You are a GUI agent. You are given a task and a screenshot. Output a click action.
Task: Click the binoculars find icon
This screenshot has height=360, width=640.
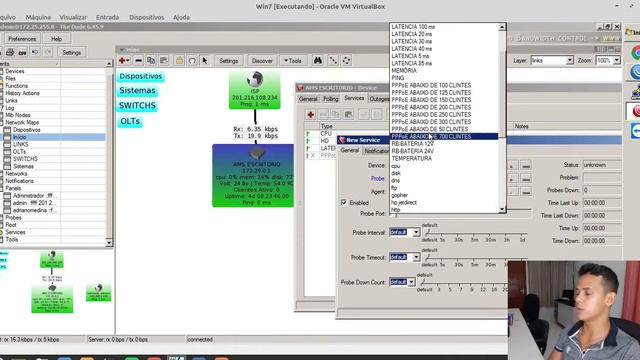pyautogui.click(x=318, y=60)
